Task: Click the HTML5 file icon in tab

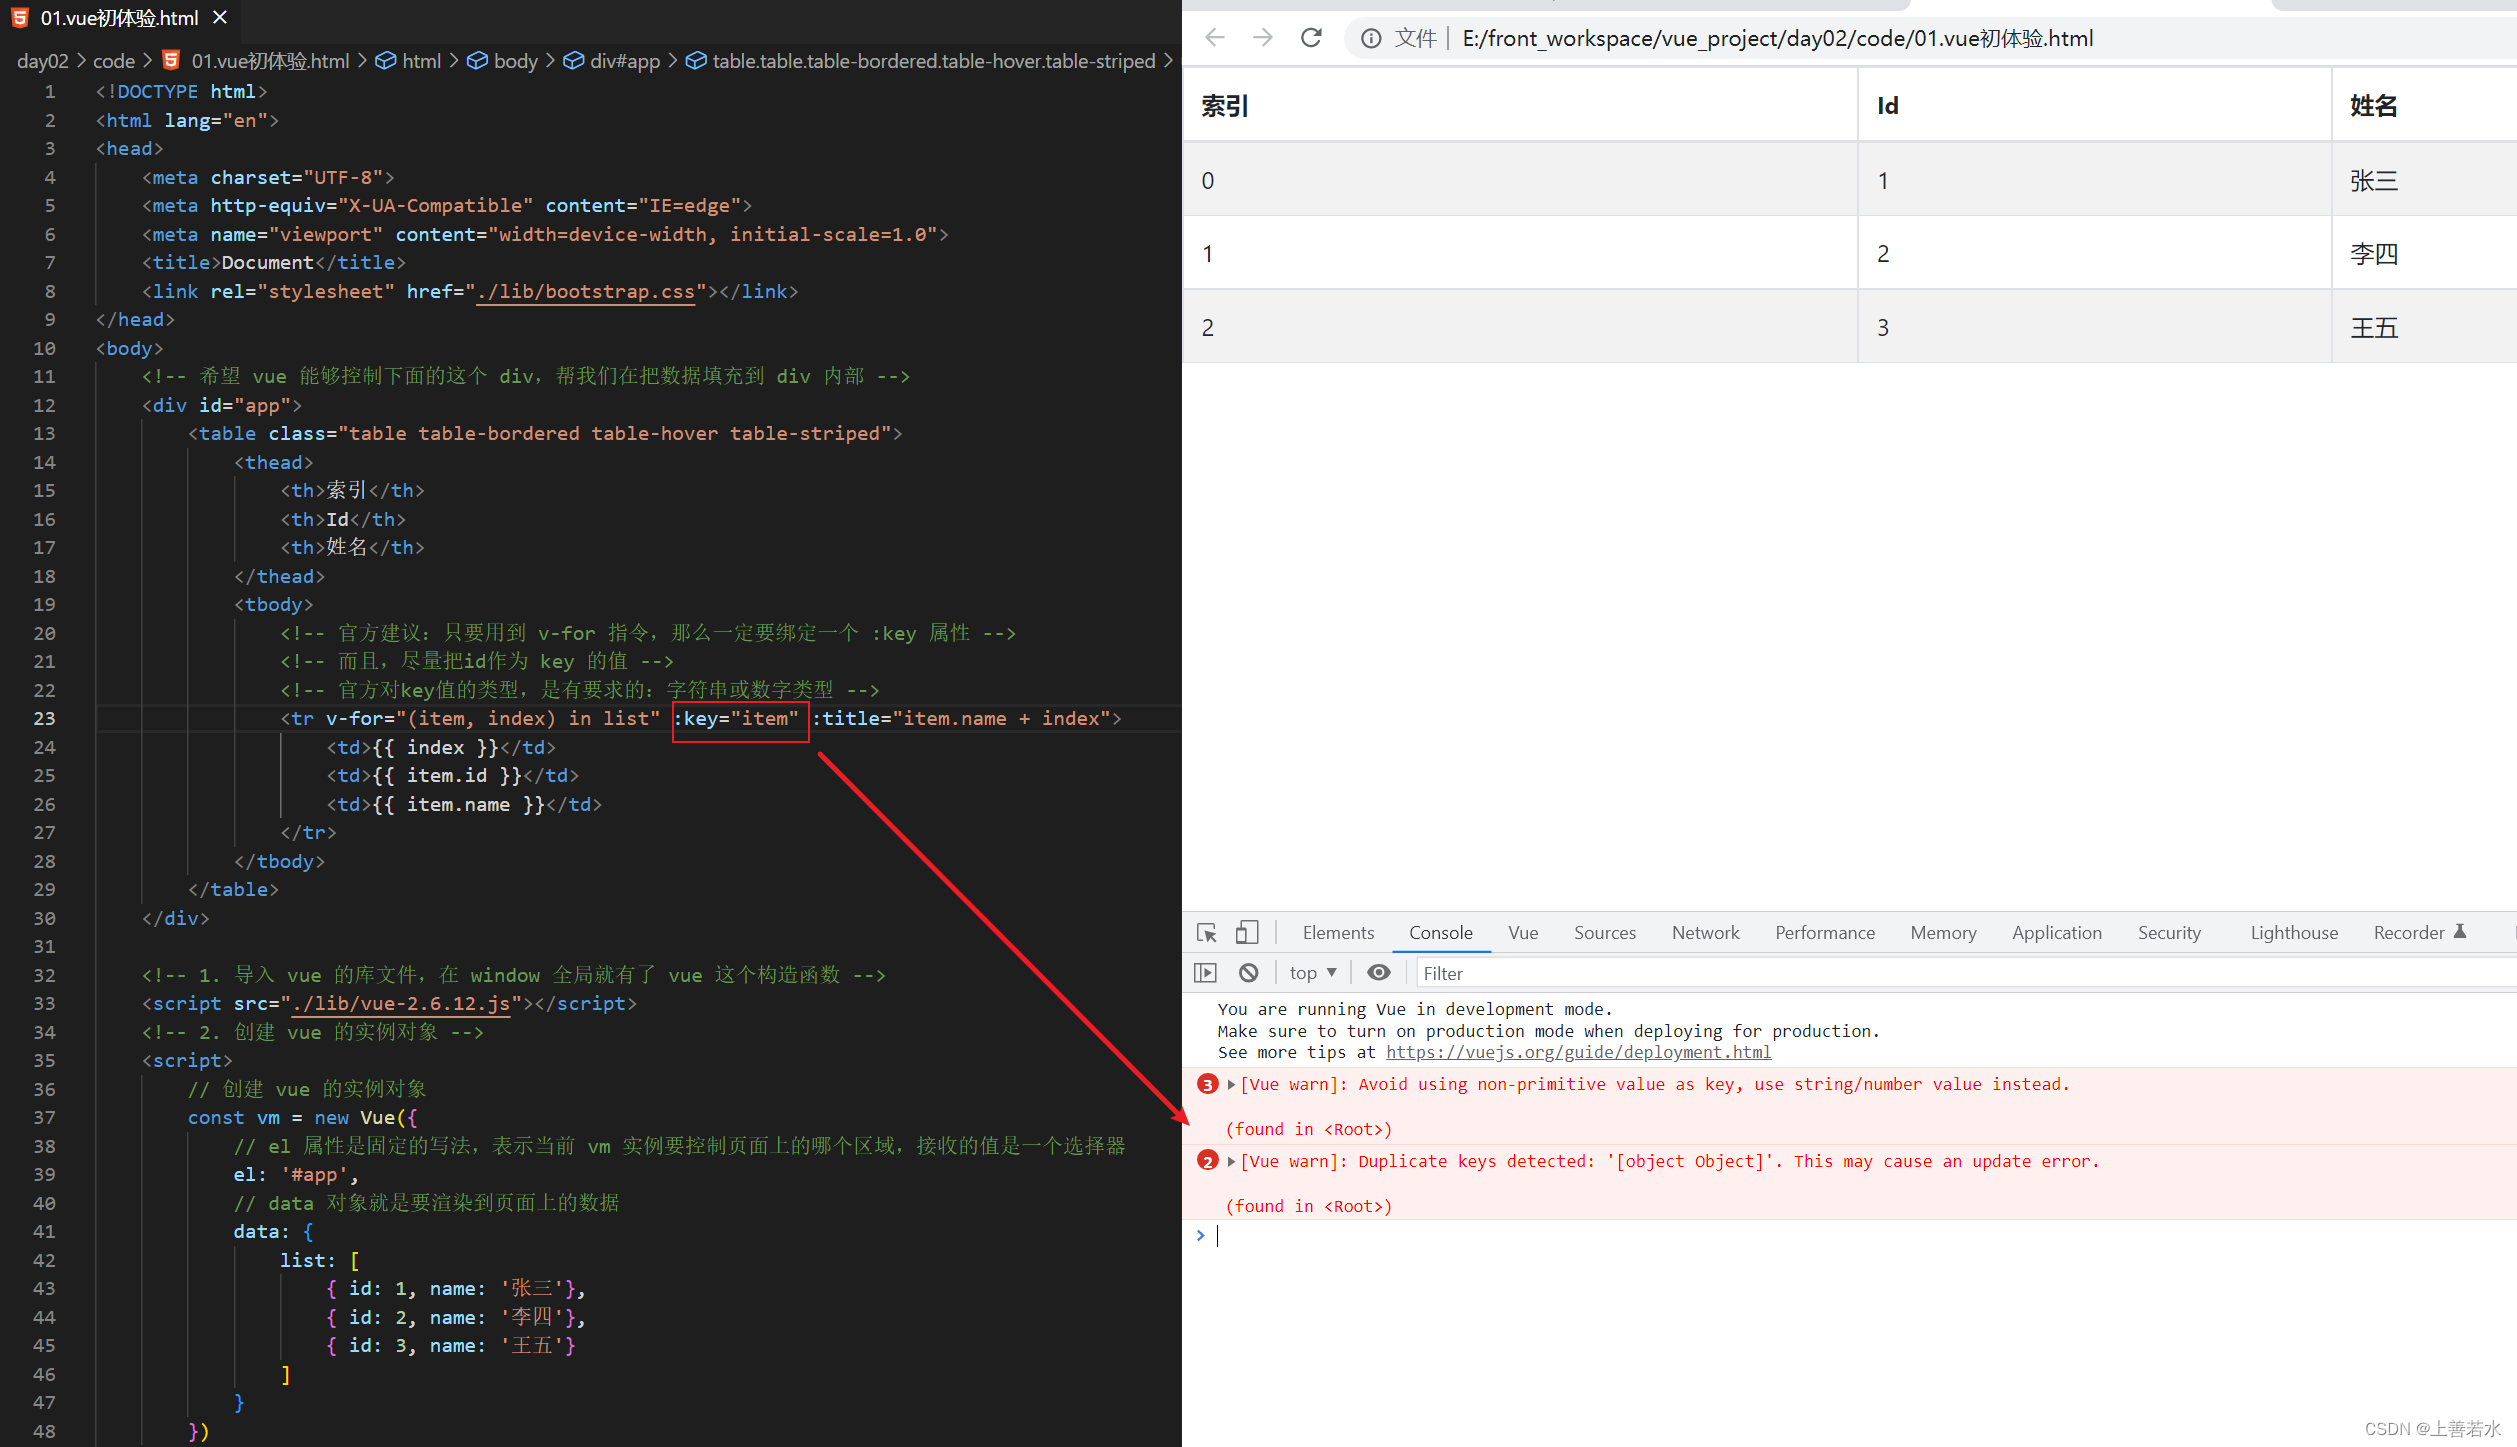Action: (20, 18)
